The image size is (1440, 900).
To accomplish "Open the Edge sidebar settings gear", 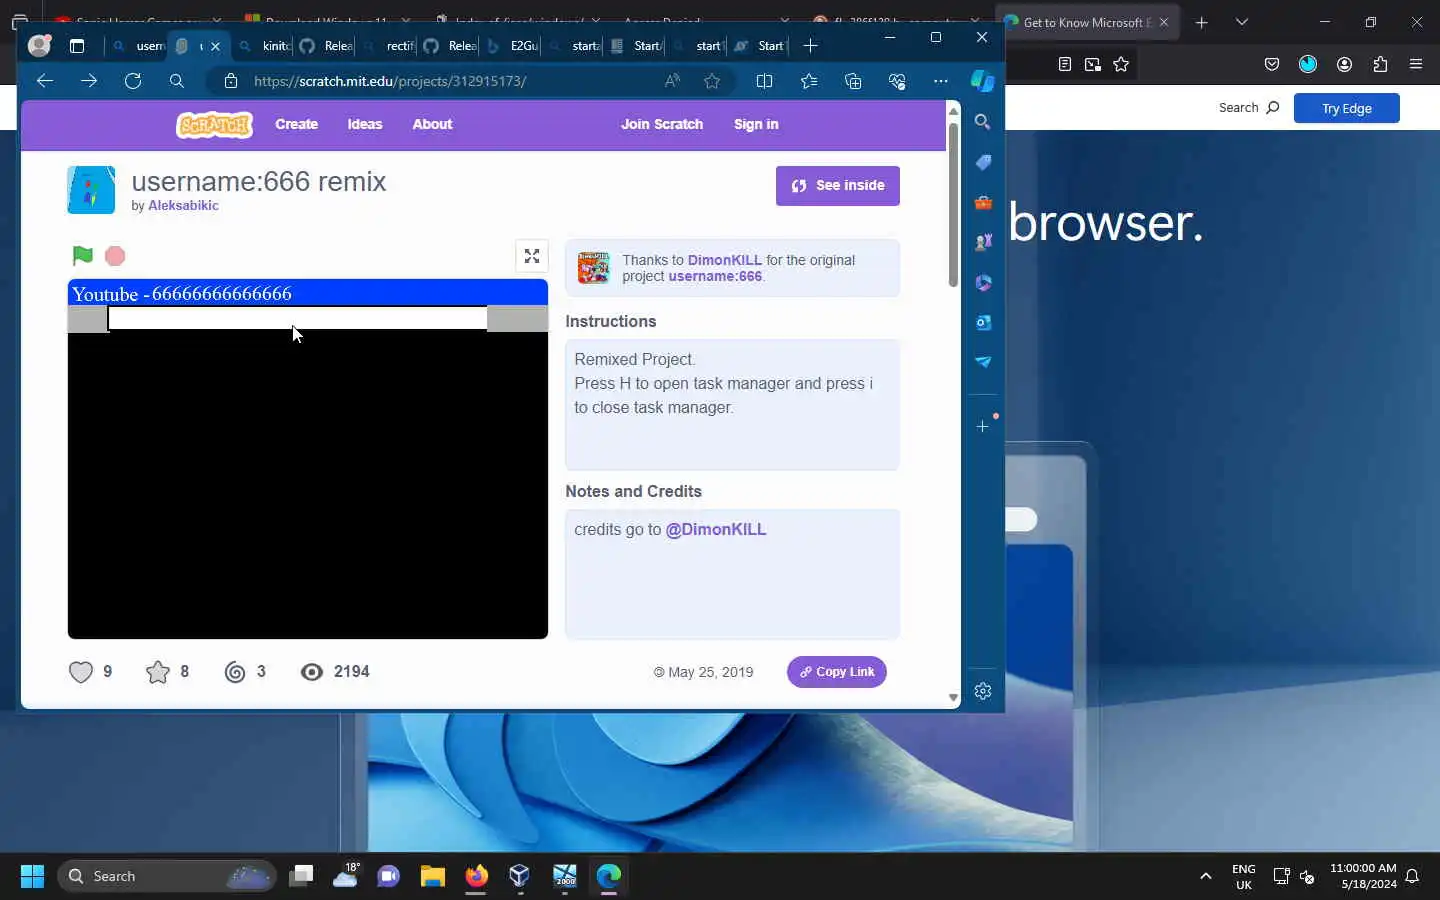I will 983,691.
